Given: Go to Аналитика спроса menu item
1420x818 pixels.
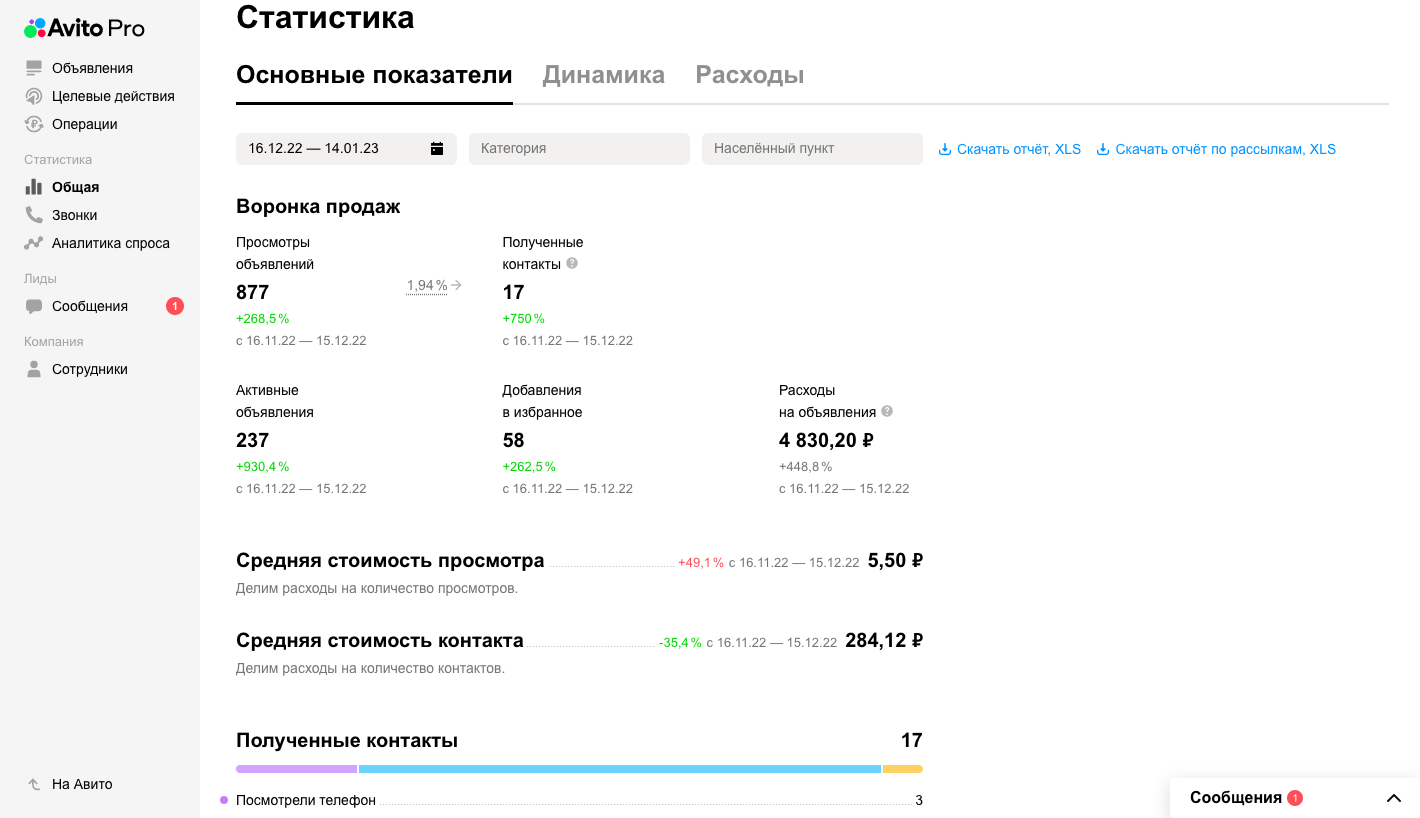Looking at the screenshot, I should point(111,243).
